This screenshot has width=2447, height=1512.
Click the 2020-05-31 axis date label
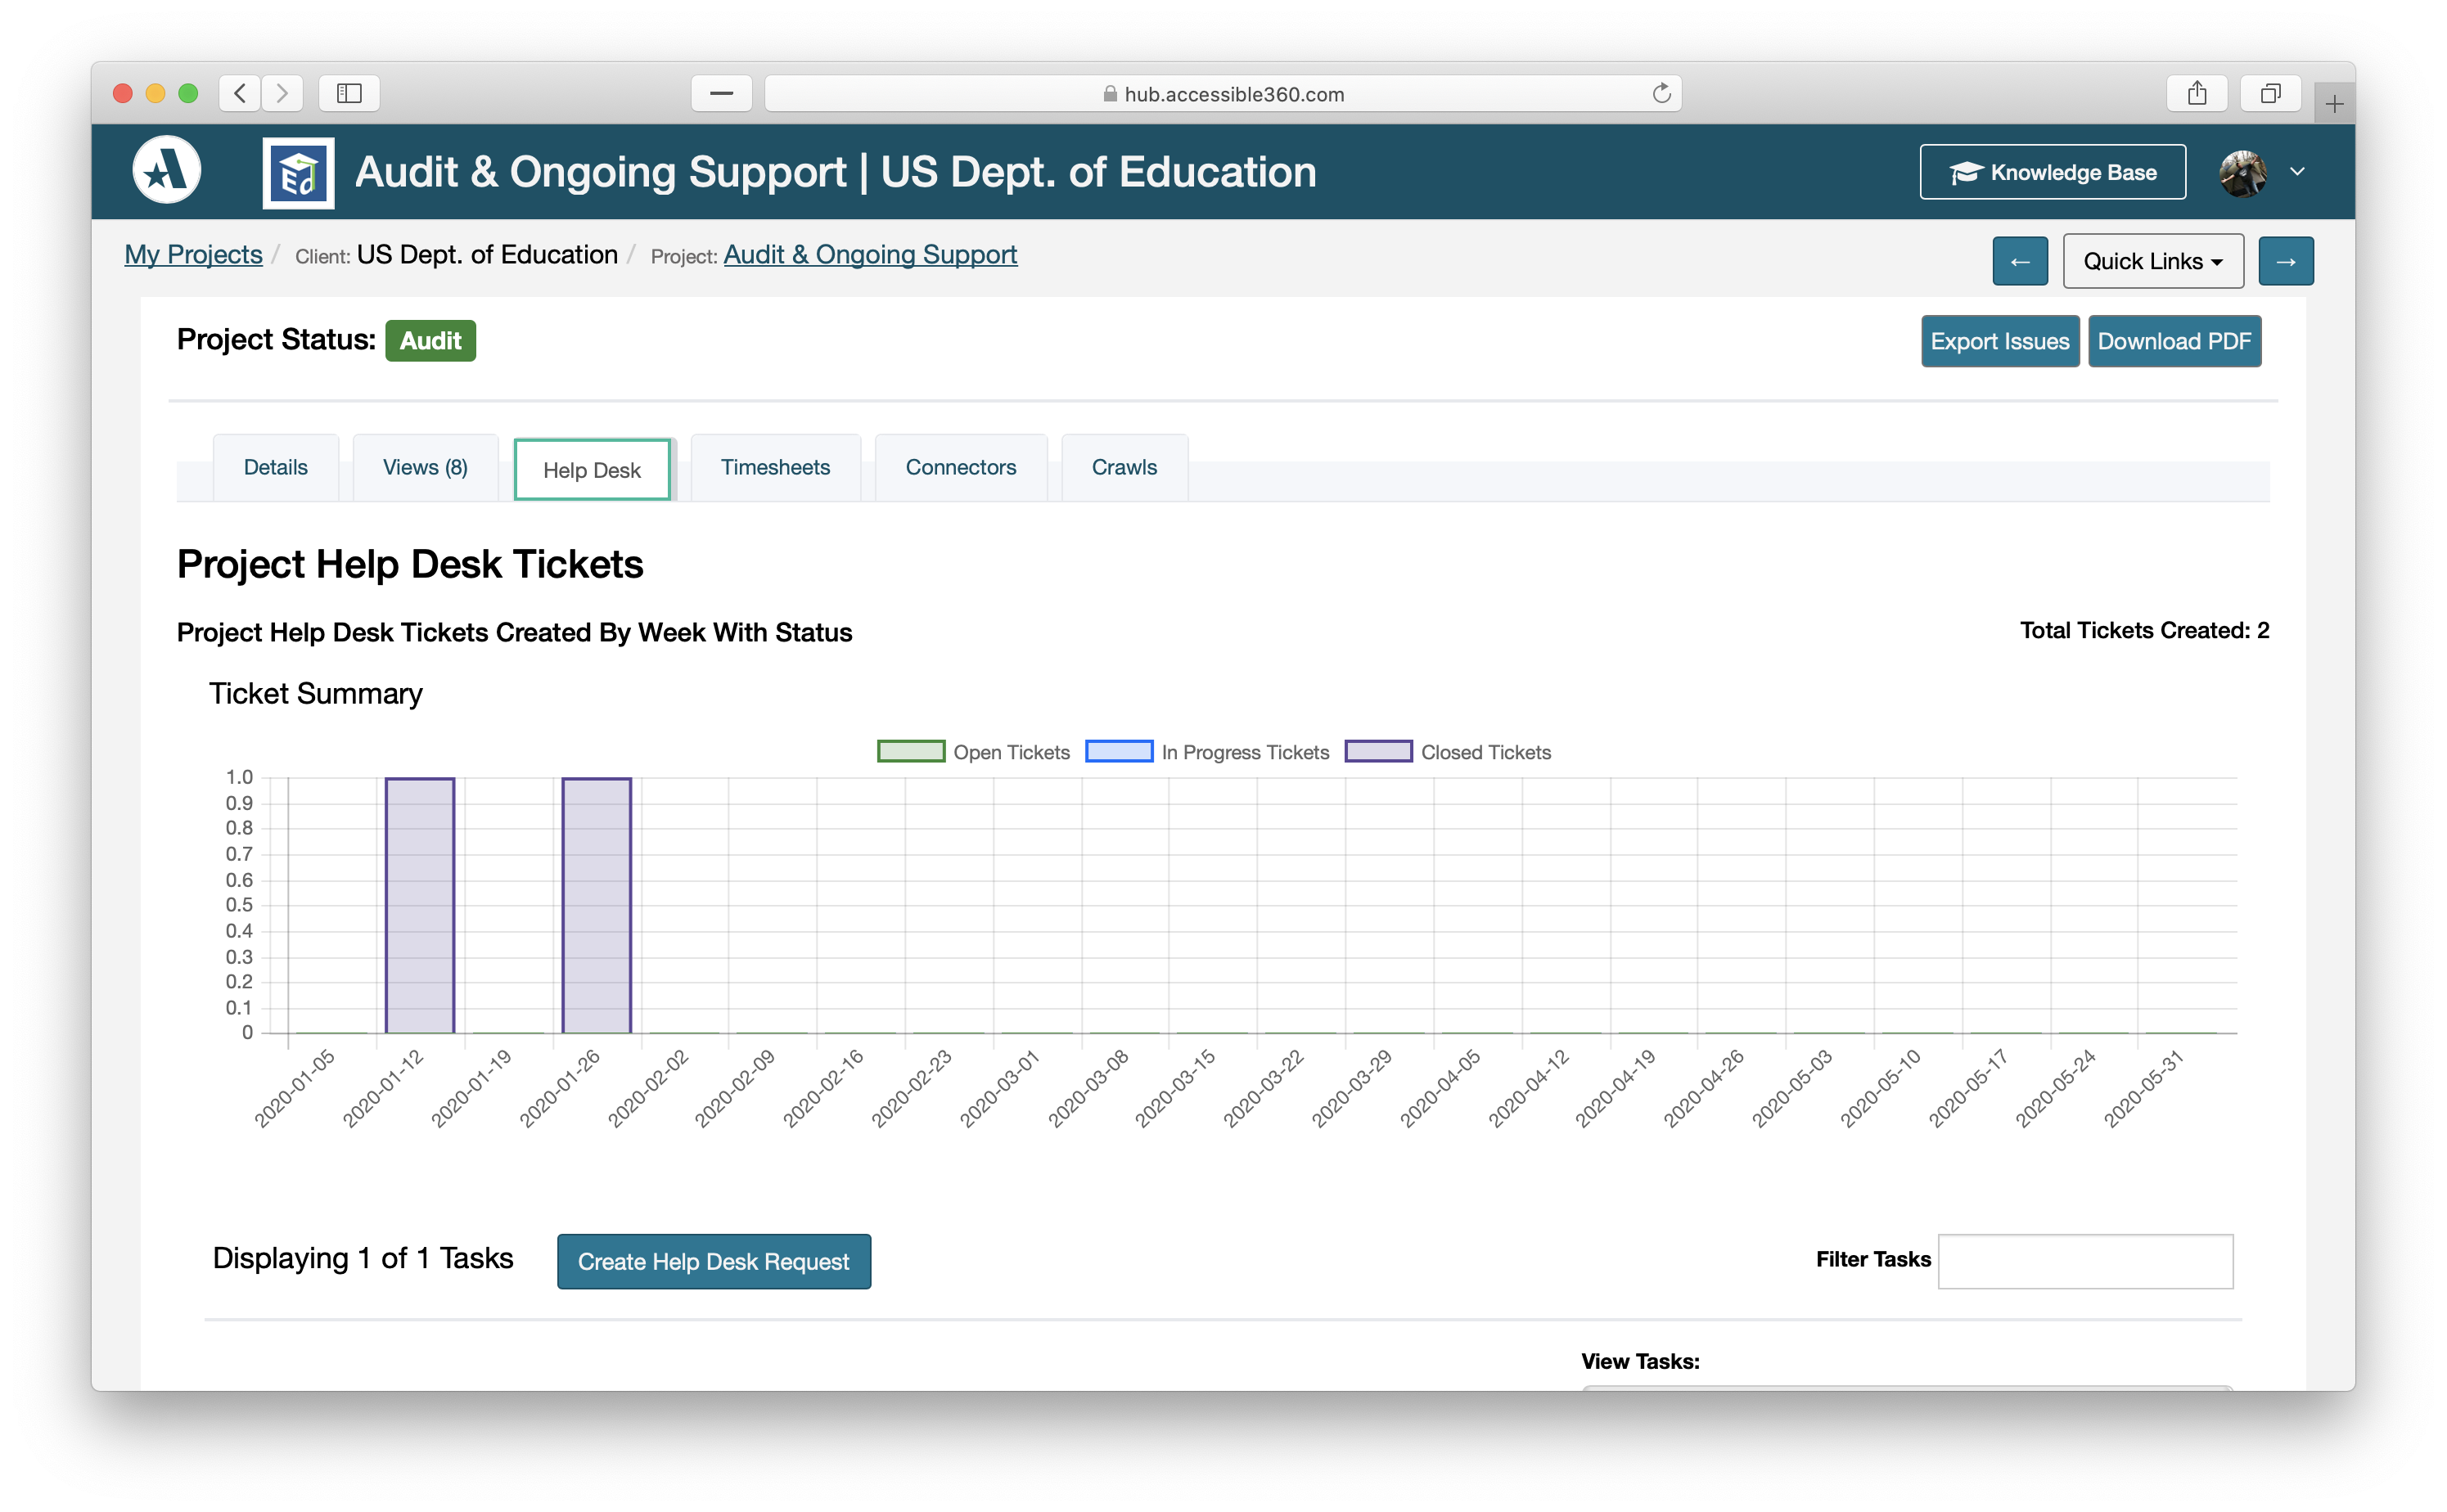(x=2144, y=1089)
